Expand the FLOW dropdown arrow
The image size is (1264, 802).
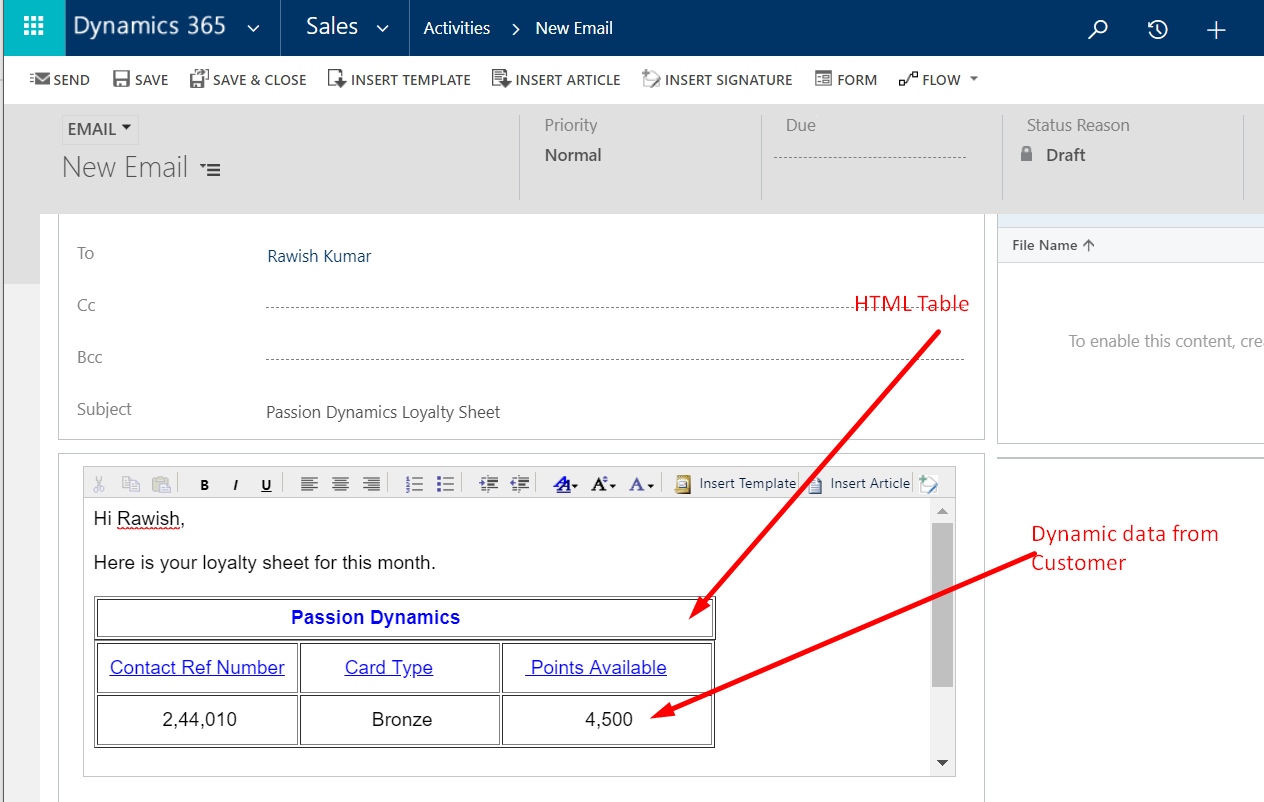(974, 79)
